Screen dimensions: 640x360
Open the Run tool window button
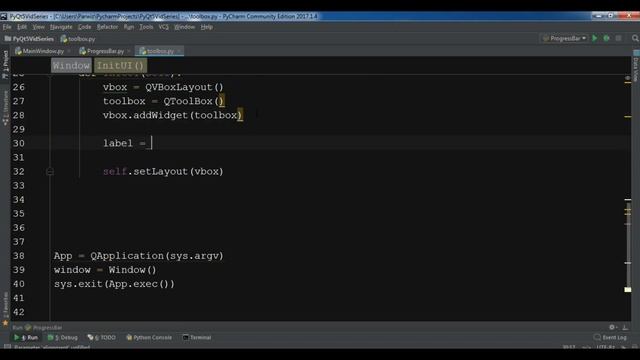tap(26, 338)
